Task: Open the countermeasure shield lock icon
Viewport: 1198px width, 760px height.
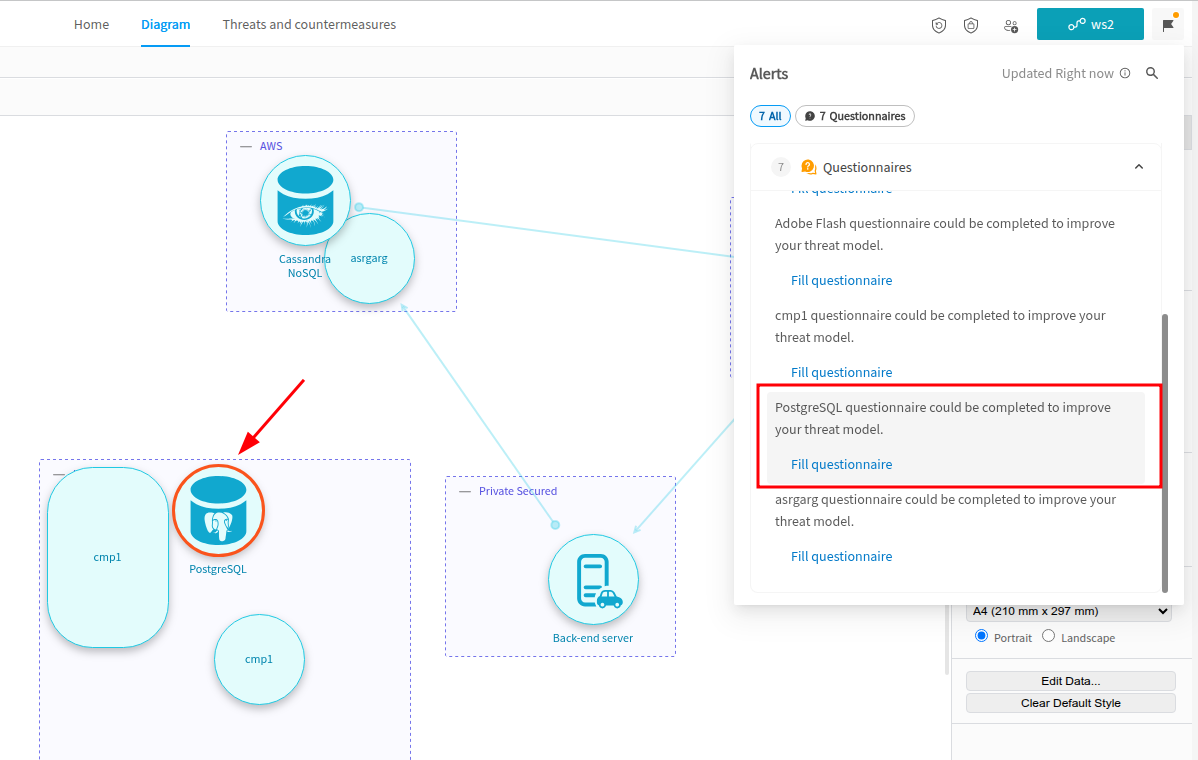Action: pos(970,25)
